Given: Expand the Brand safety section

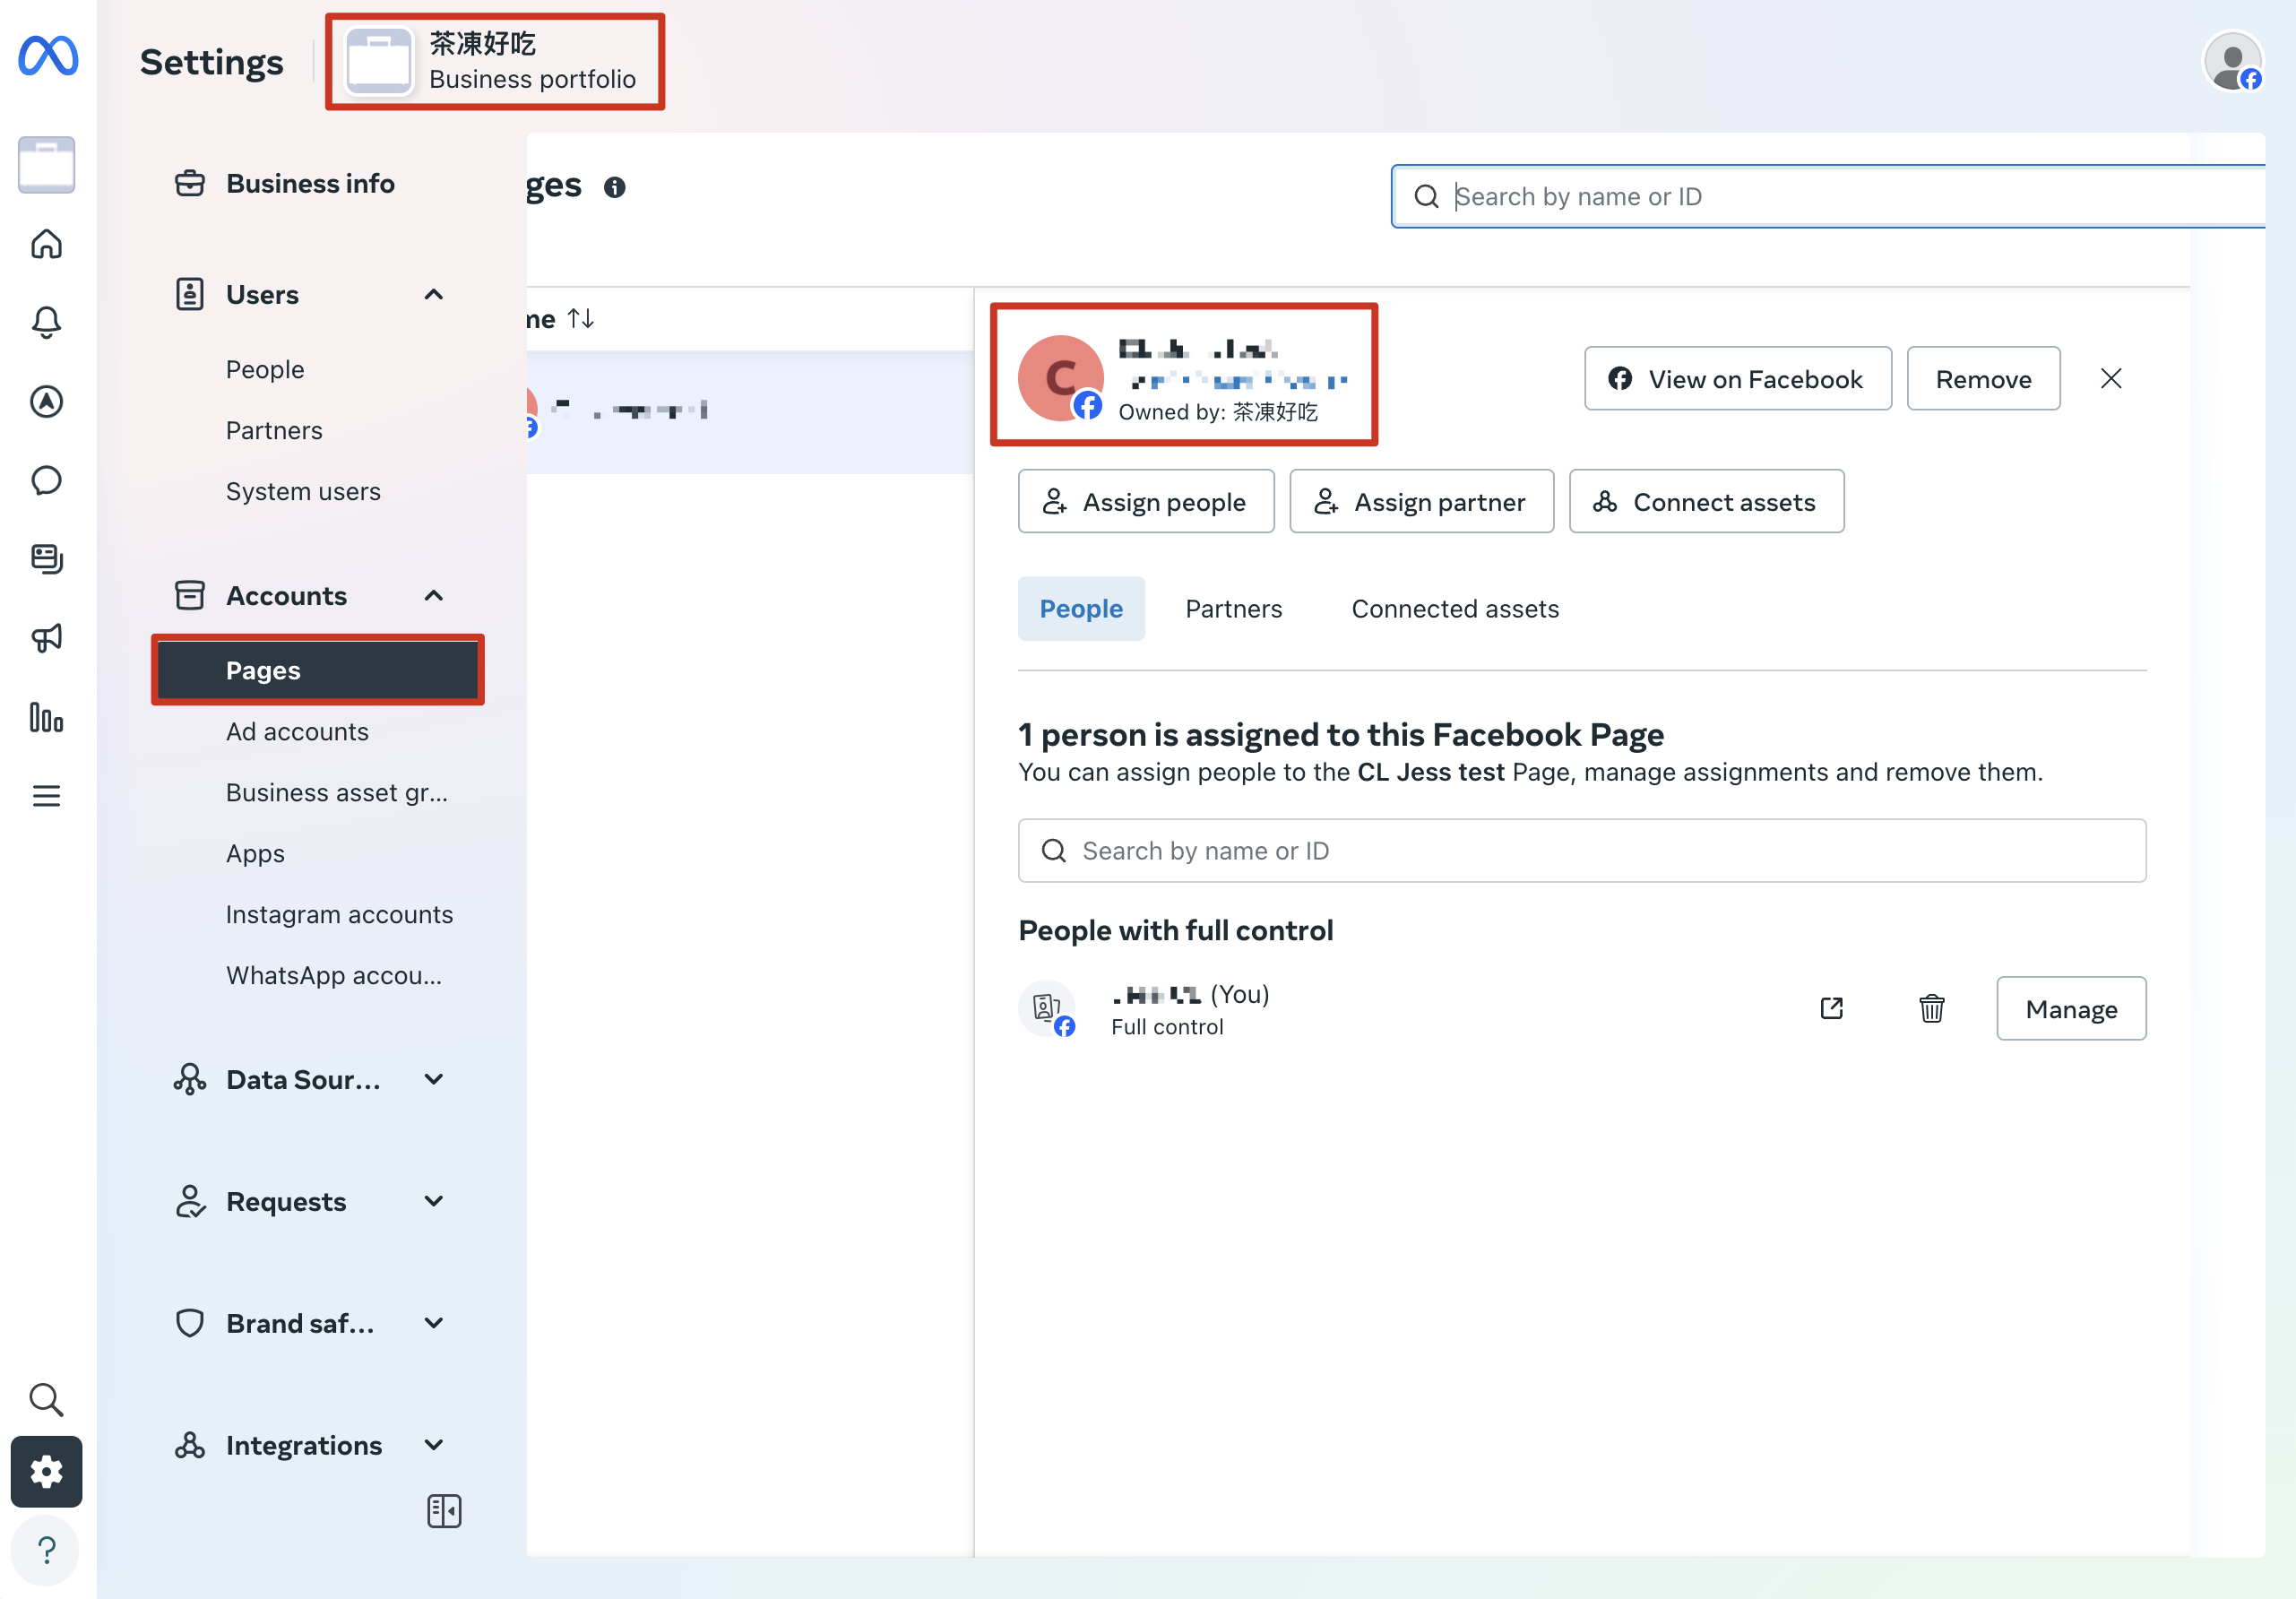Looking at the screenshot, I should [x=434, y=1324].
